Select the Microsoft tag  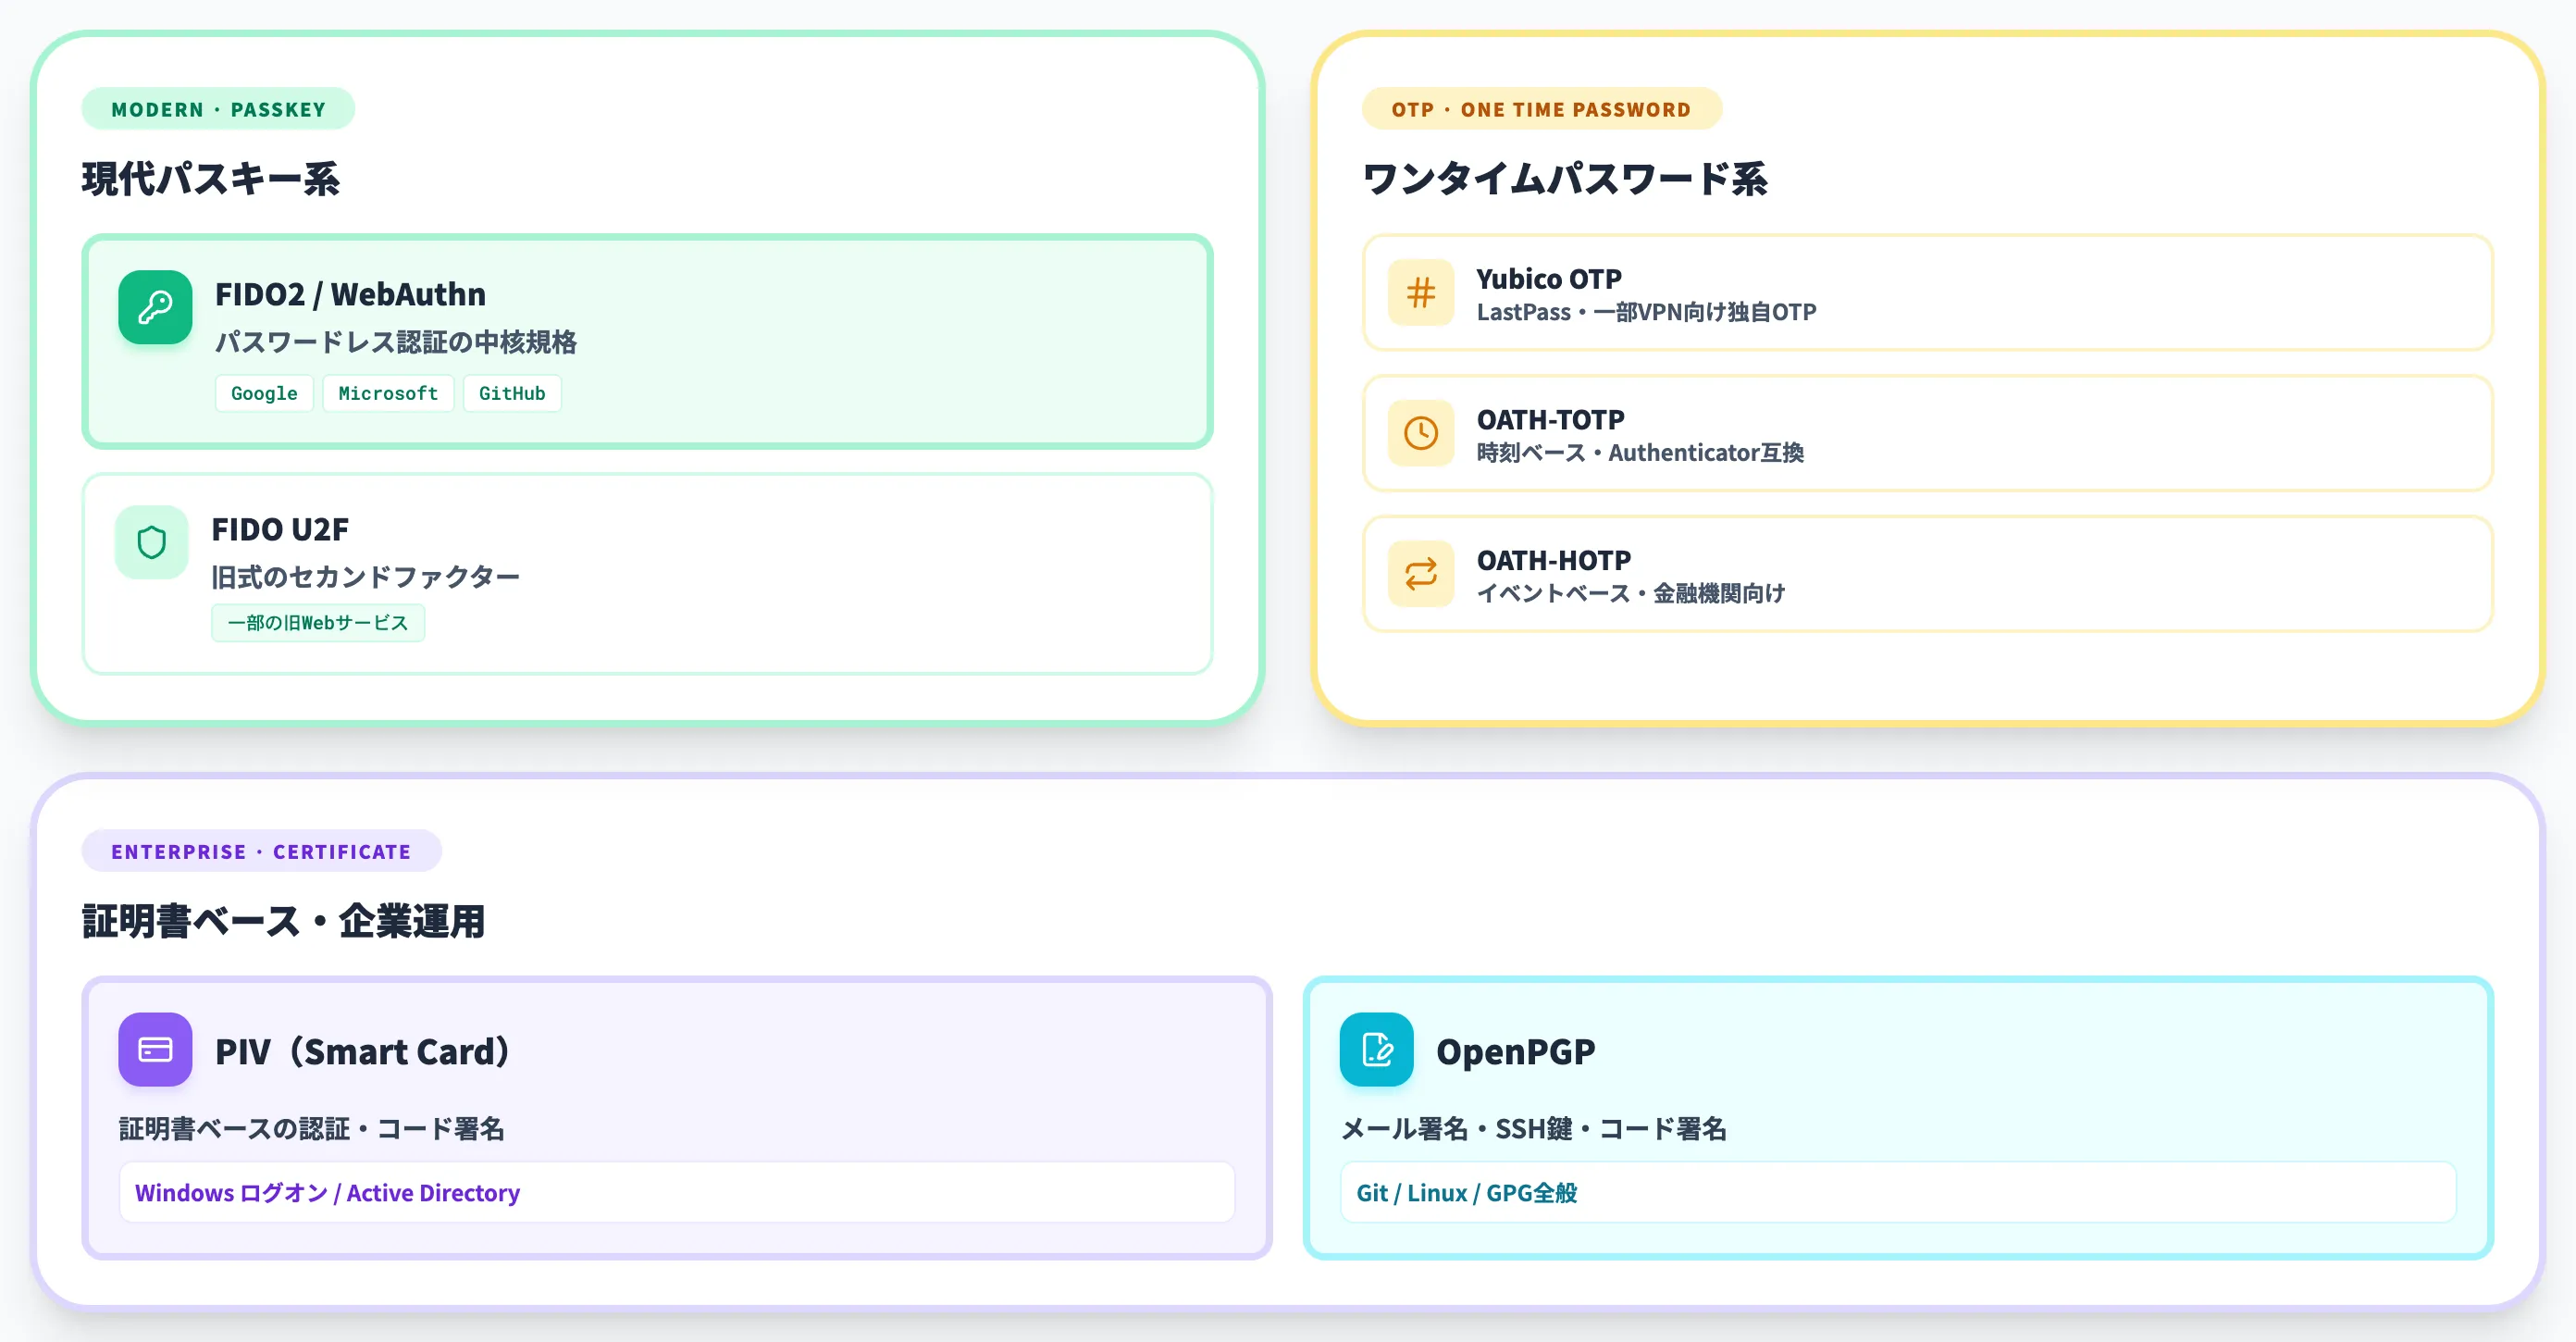click(388, 393)
